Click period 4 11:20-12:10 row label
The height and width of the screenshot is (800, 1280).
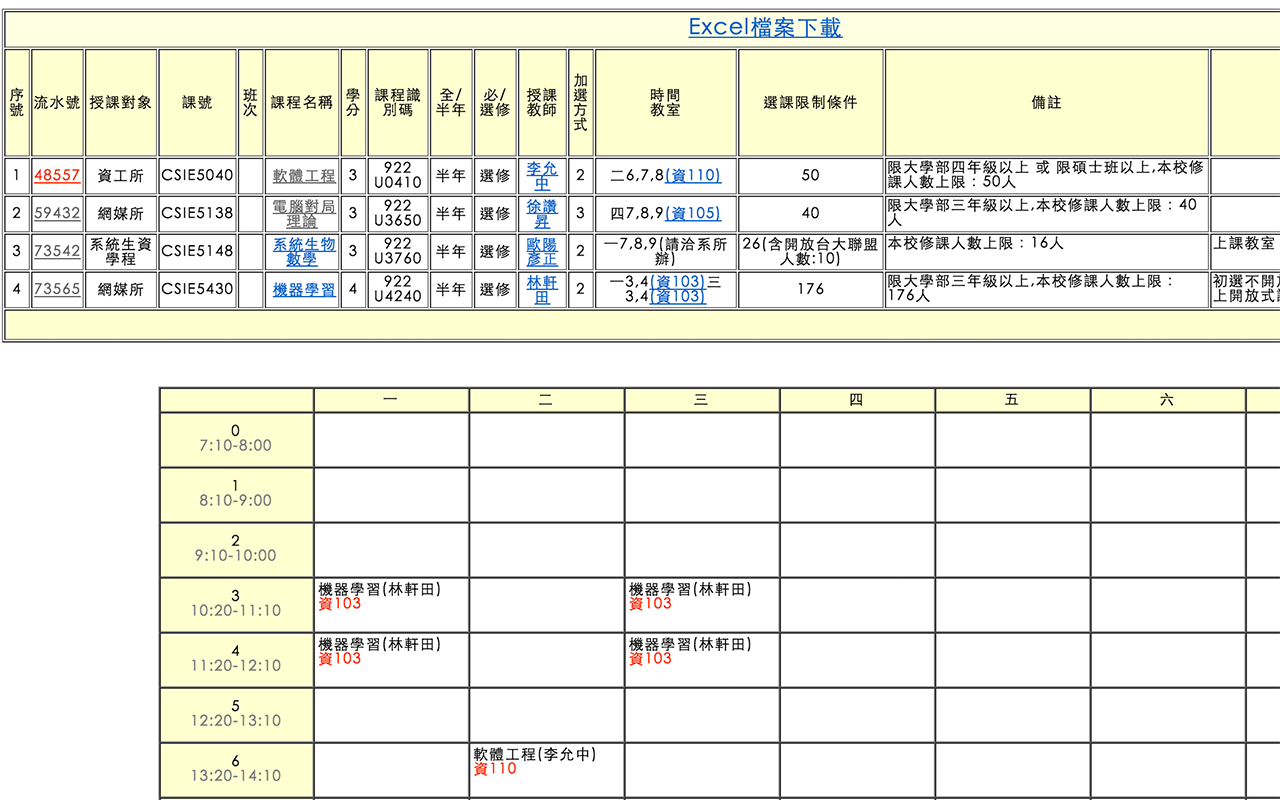[236, 659]
